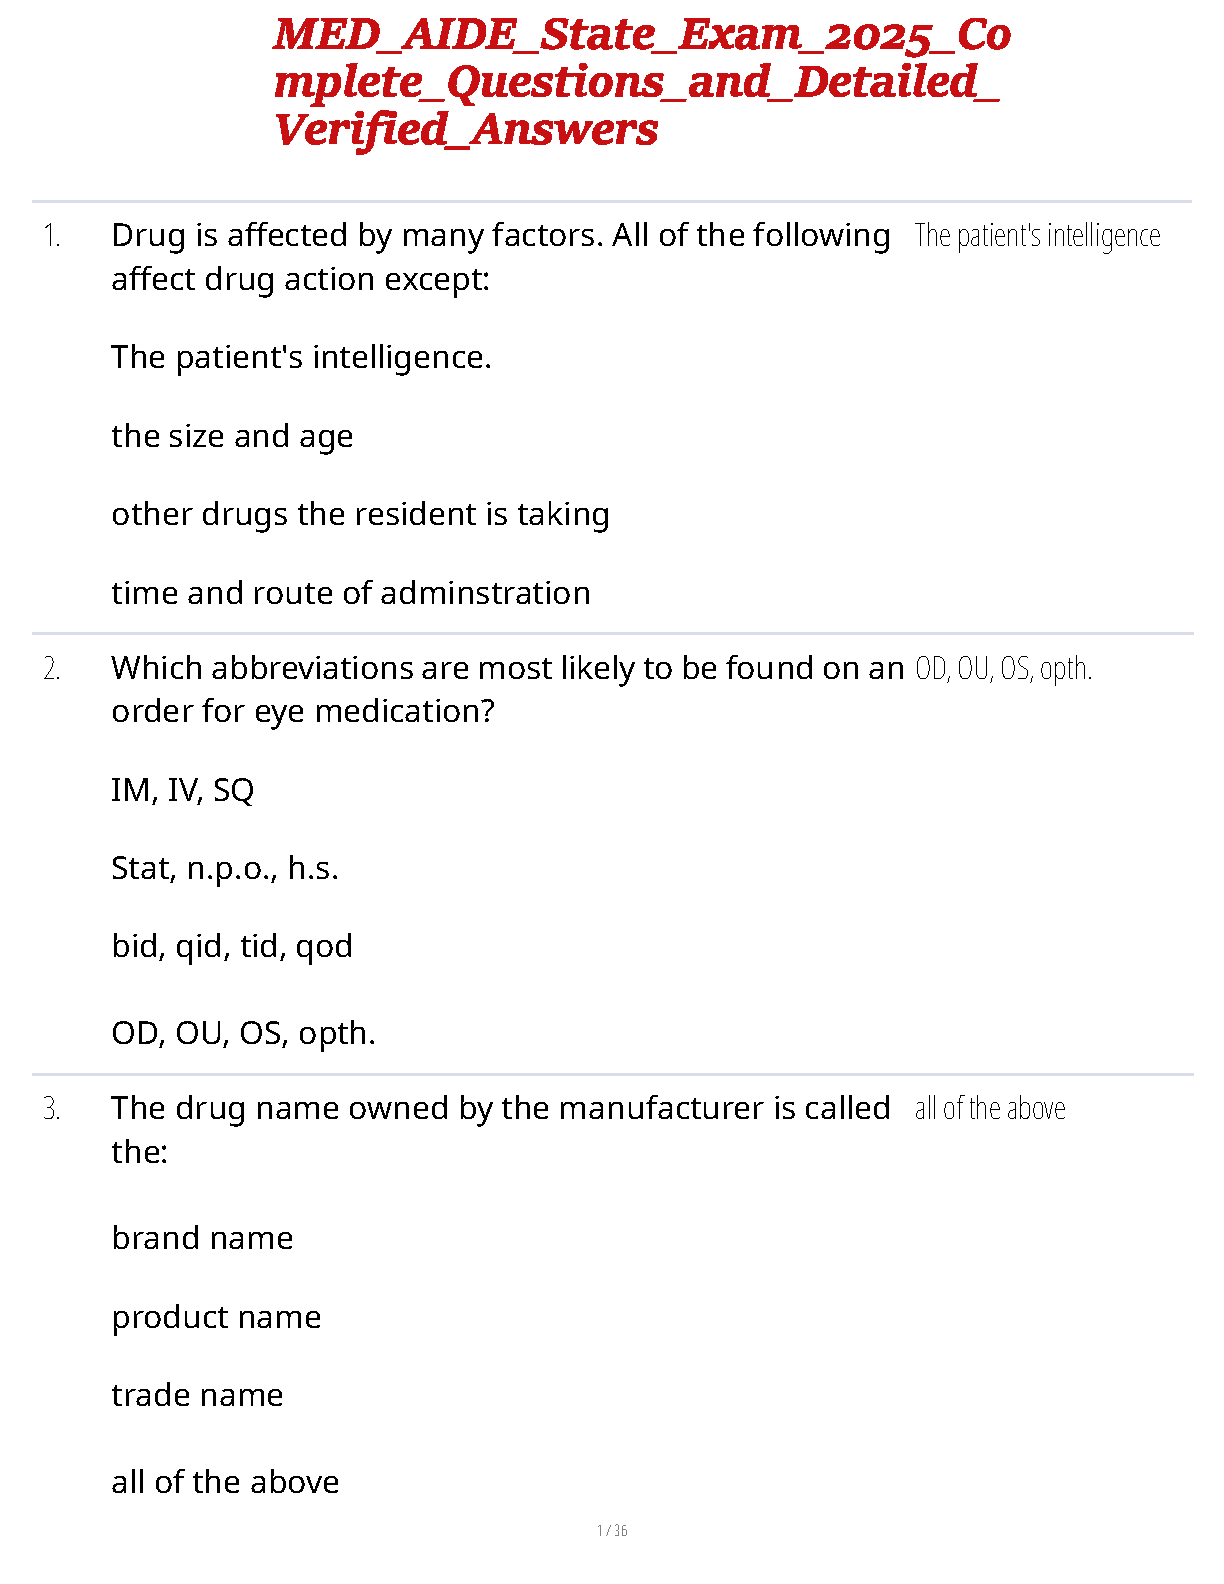
Task: Choose "bid, qid, tid, qod" option
Action: tap(232, 946)
